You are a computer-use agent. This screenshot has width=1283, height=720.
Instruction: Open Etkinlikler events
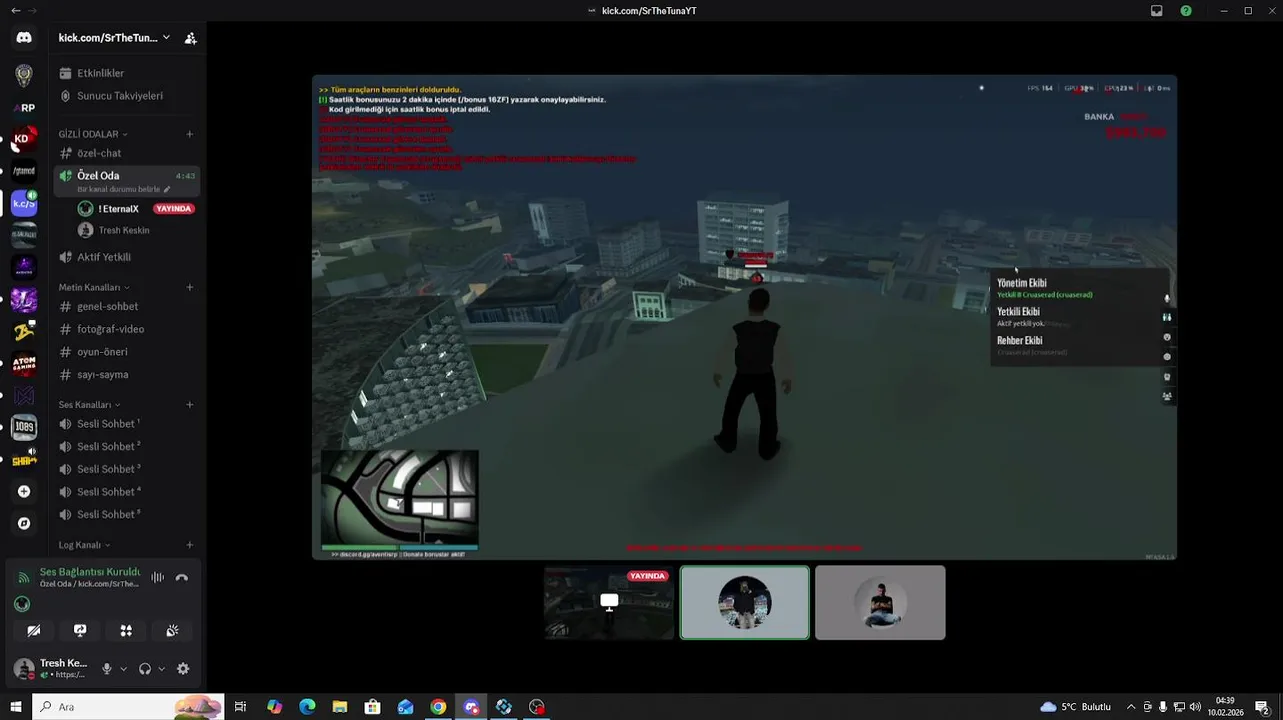126,73
